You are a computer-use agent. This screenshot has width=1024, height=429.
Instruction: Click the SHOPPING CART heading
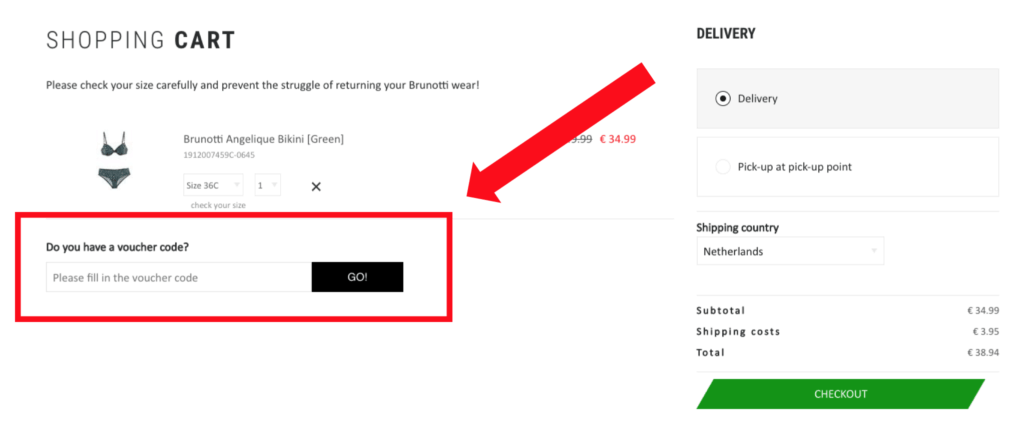(140, 40)
